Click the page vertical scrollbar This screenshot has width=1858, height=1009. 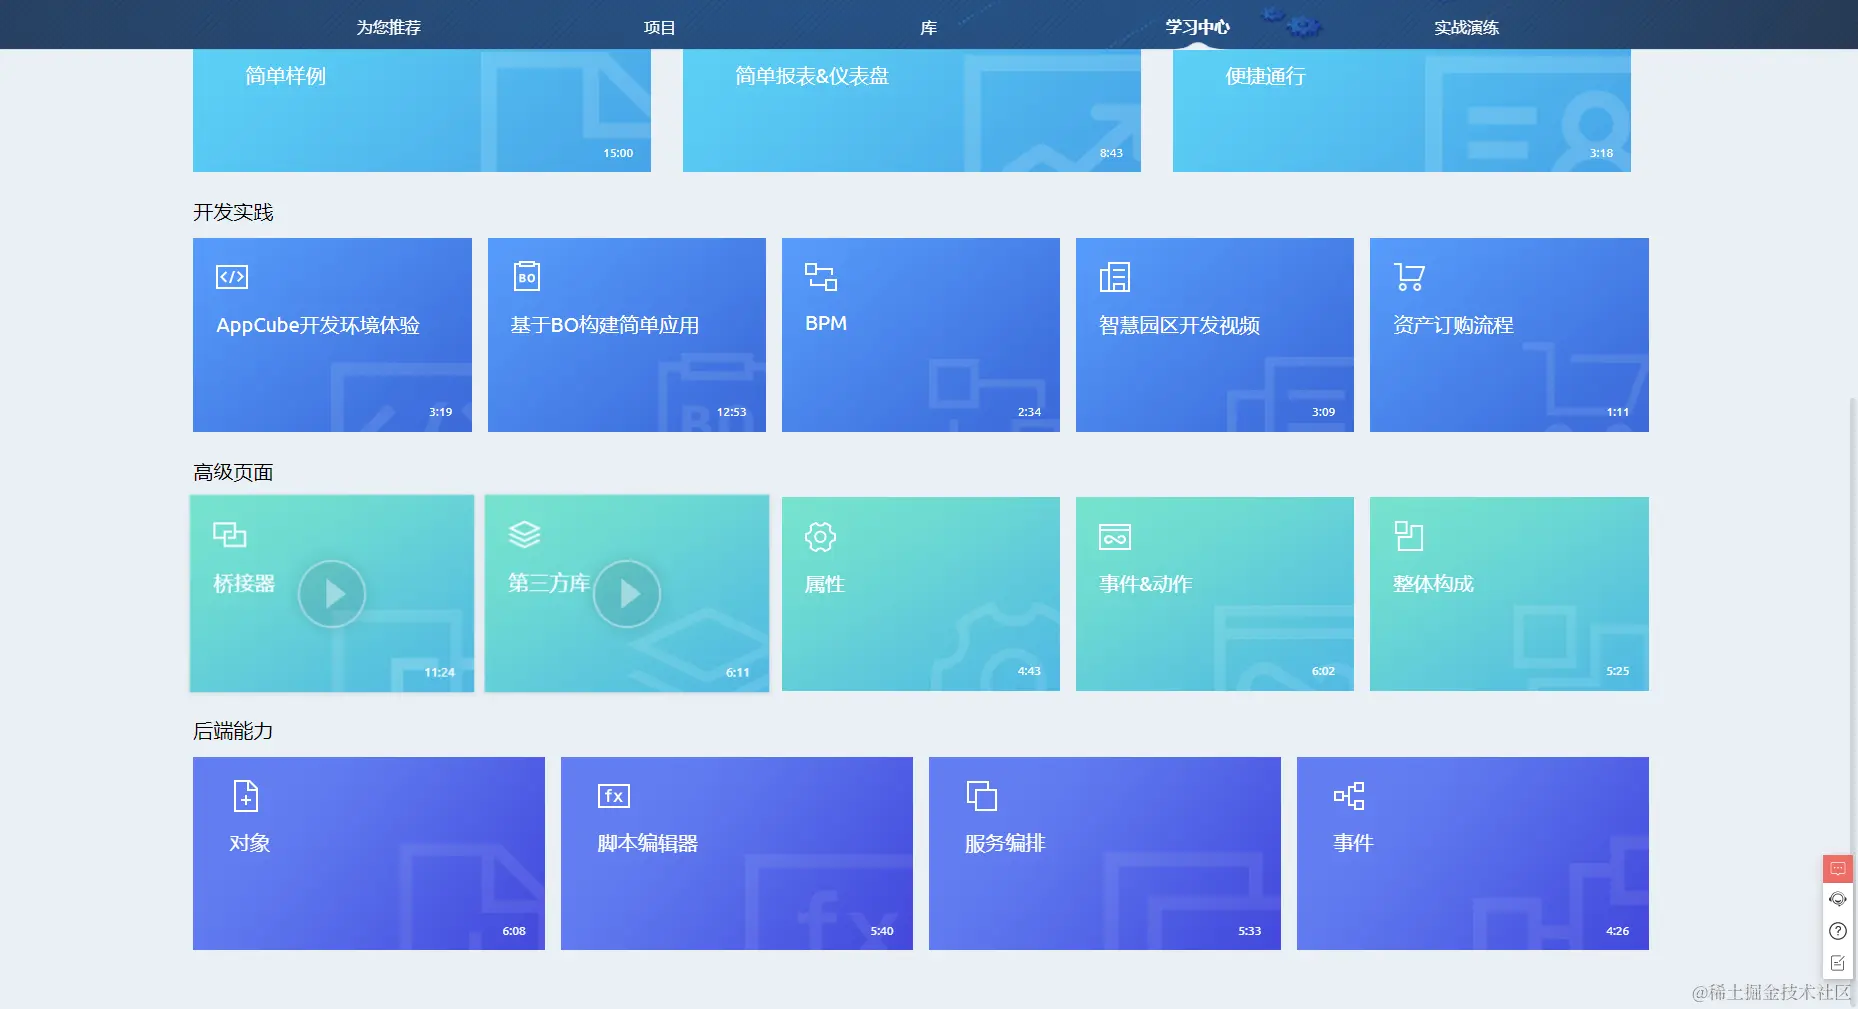click(x=1852, y=700)
